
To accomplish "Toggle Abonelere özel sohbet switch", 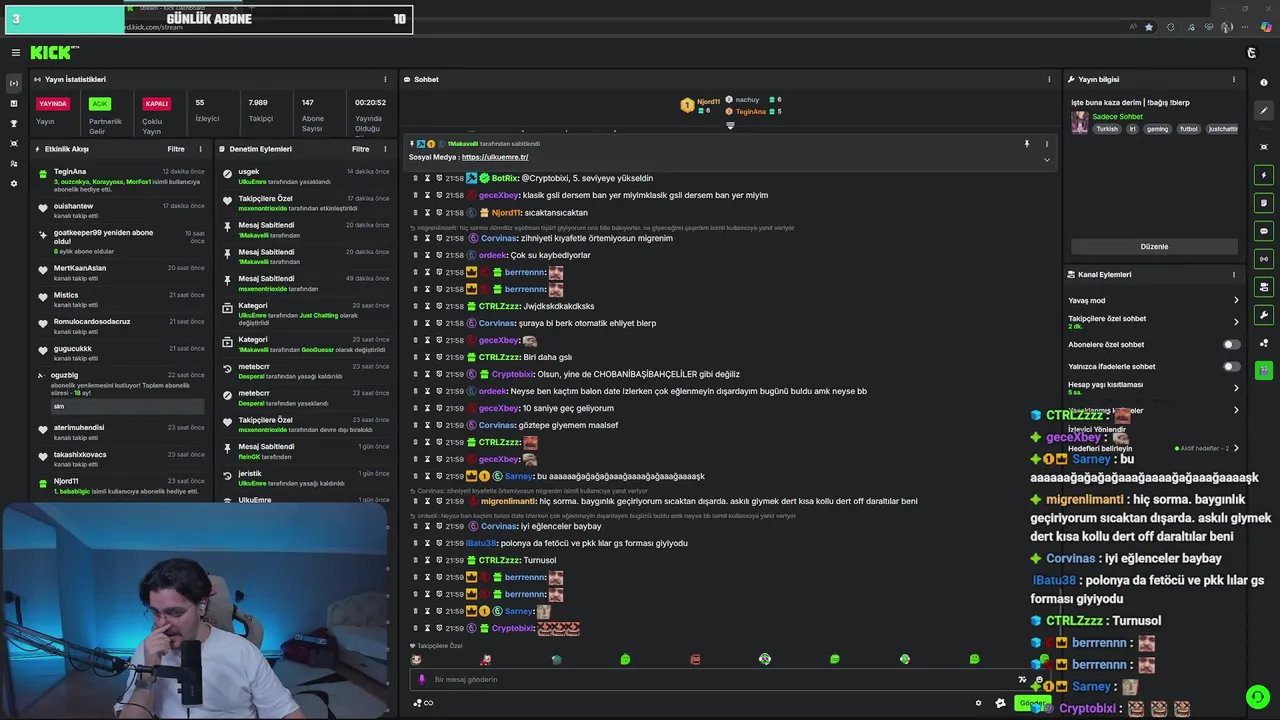I will pyautogui.click(x=1232, y=344).
